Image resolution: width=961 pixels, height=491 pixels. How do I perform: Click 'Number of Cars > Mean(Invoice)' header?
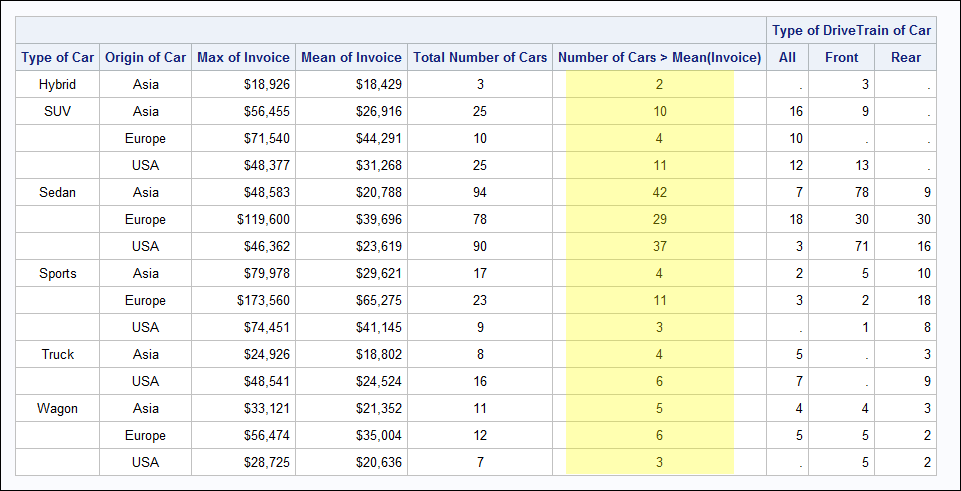[659, 57]
